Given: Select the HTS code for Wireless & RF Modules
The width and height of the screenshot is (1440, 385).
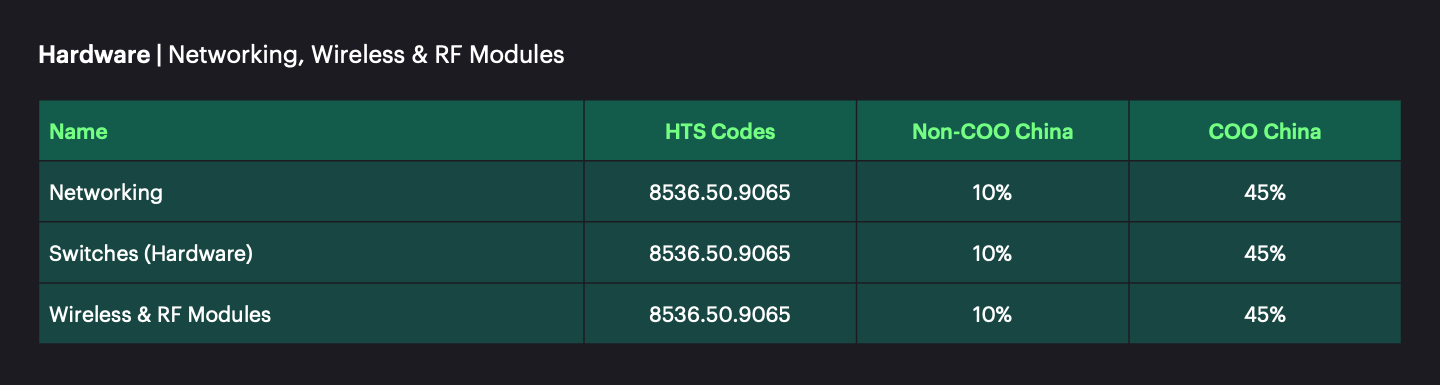Looking at the screenshot, I should click(720, 314).
